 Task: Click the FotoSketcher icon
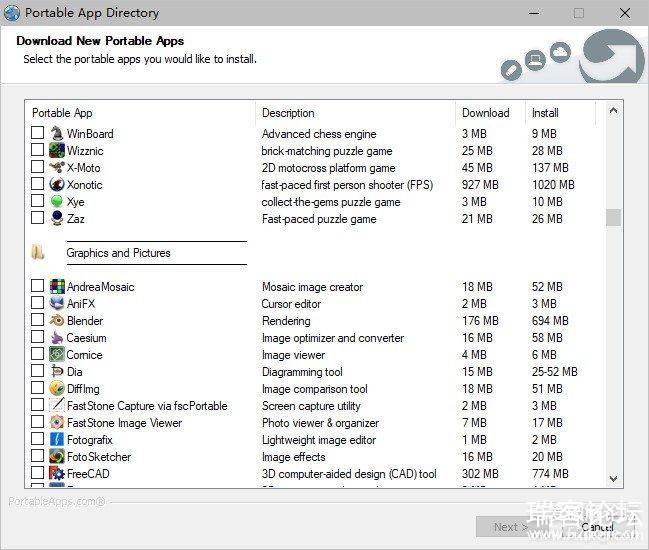tap(57, 456)
